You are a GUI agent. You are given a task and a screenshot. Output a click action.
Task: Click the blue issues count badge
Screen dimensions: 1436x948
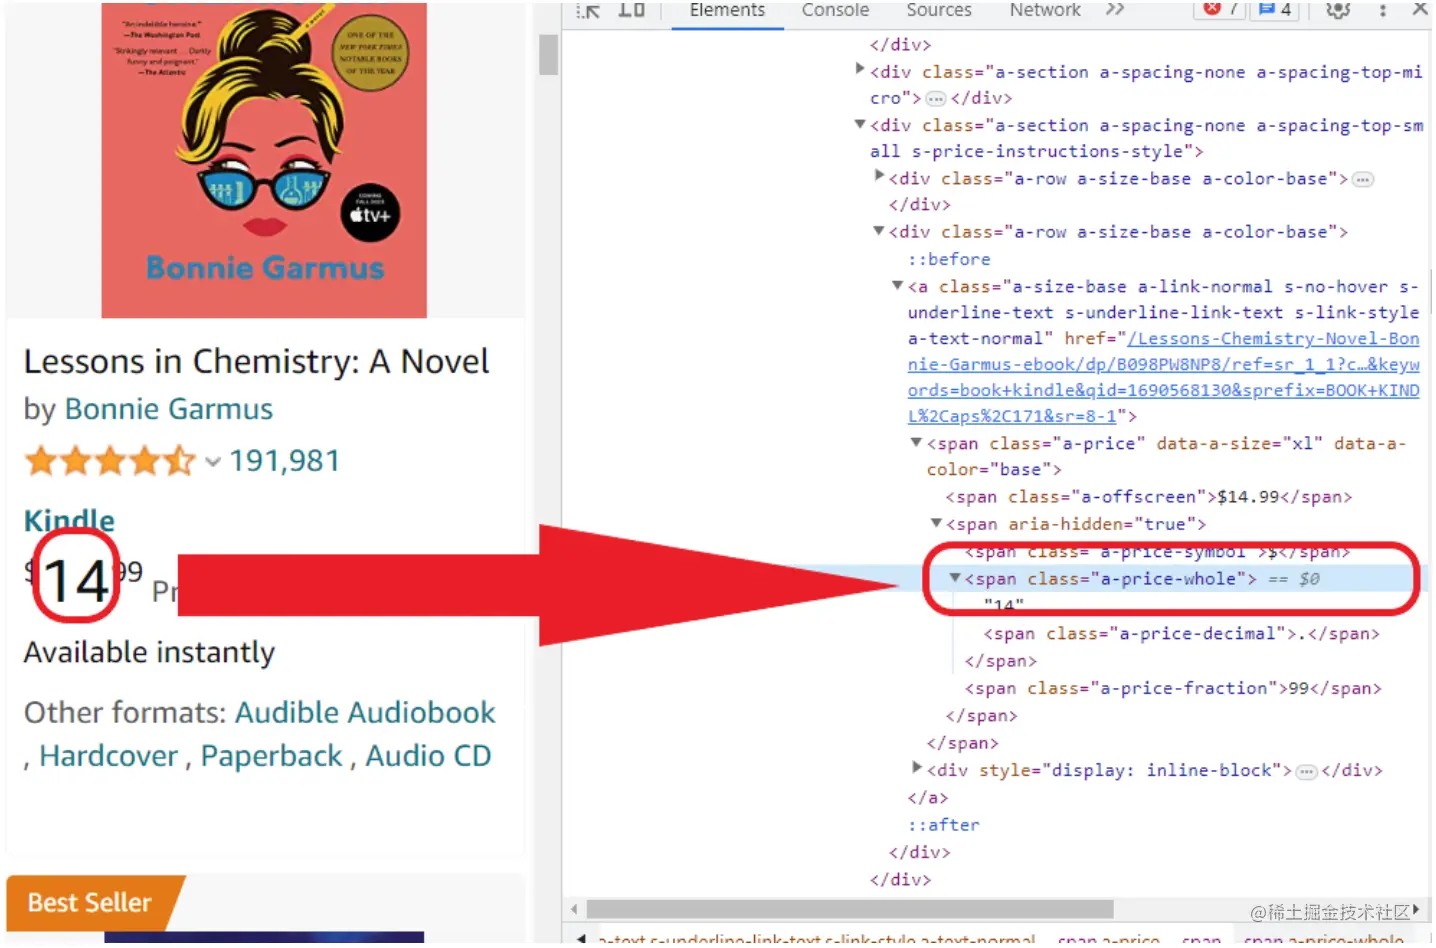[1275, 9]
